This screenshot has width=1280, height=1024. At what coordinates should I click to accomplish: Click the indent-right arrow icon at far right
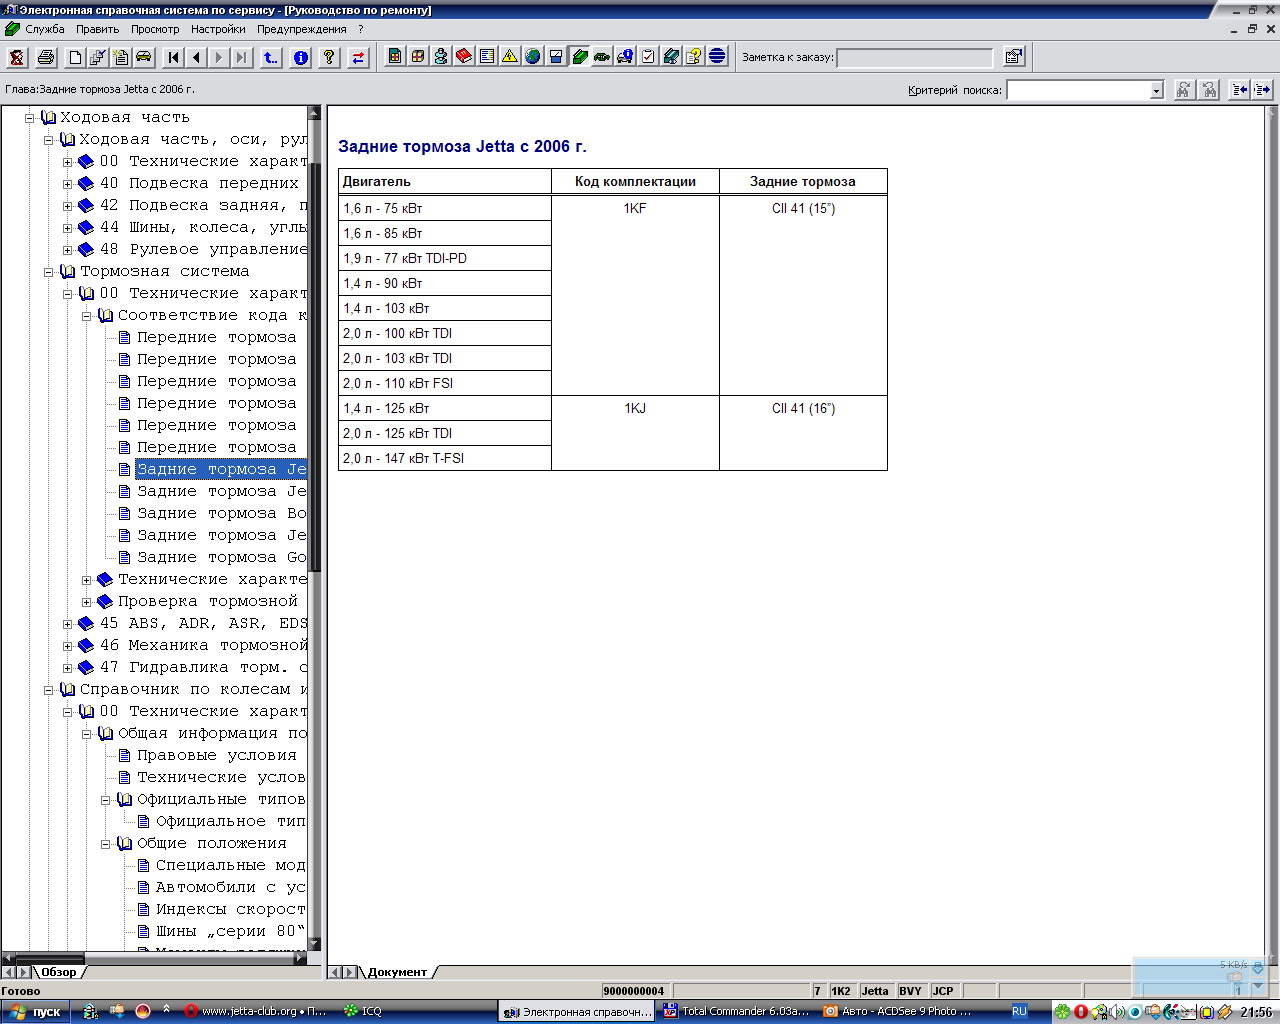click(x=1262, y=90)
